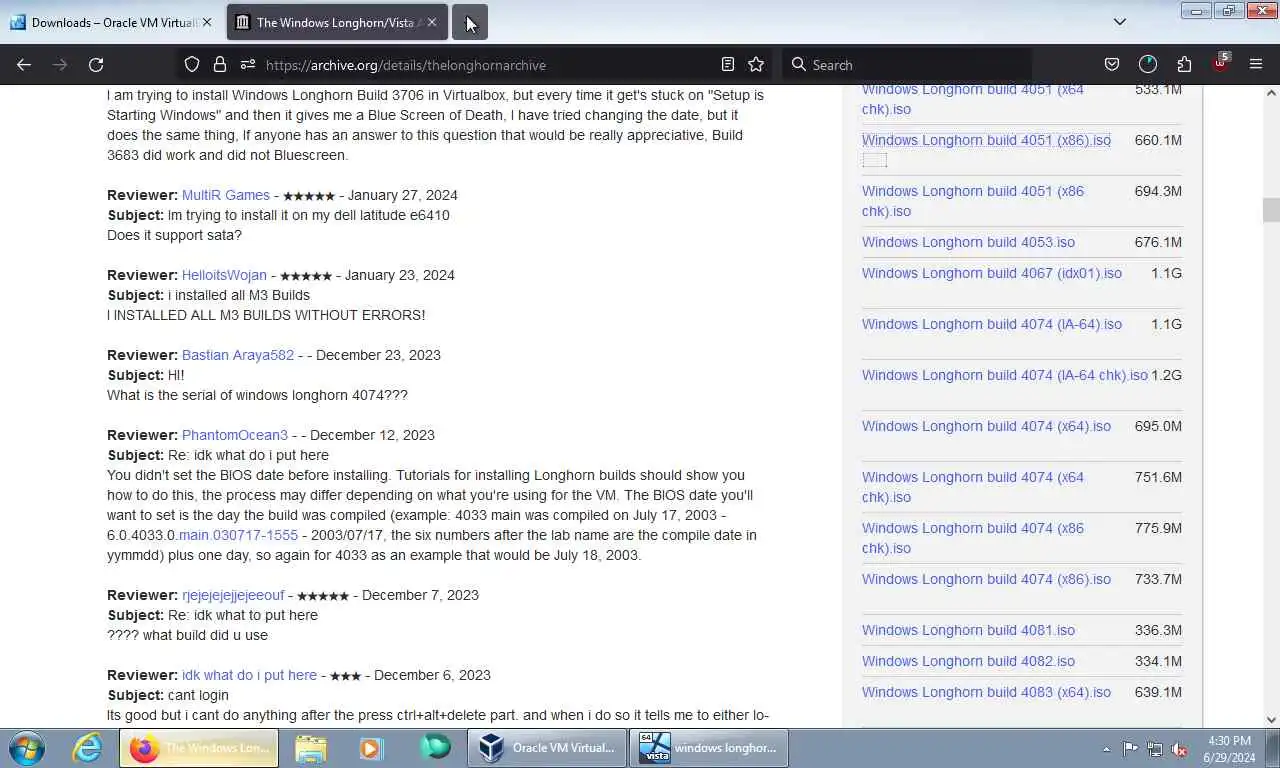Download Longhorn build 4067 (idx01).iso
This screenshot has width=1280, height=768.
pos(992,273)
